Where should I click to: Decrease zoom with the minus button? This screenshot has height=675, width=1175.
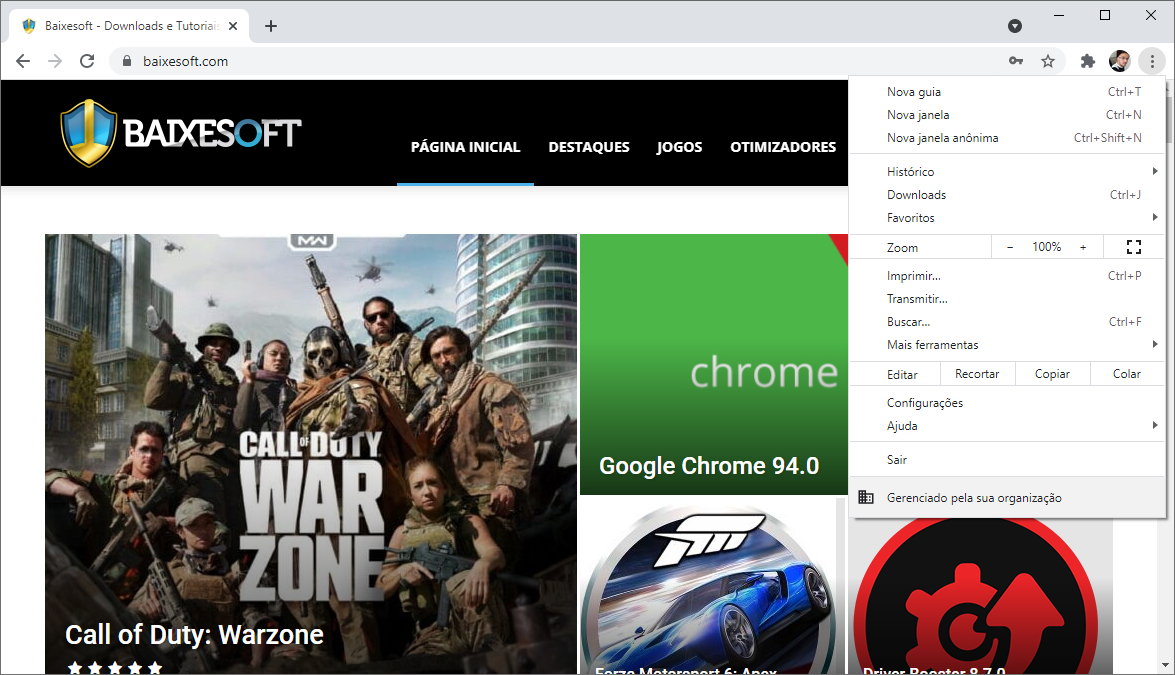point(1010,247)
